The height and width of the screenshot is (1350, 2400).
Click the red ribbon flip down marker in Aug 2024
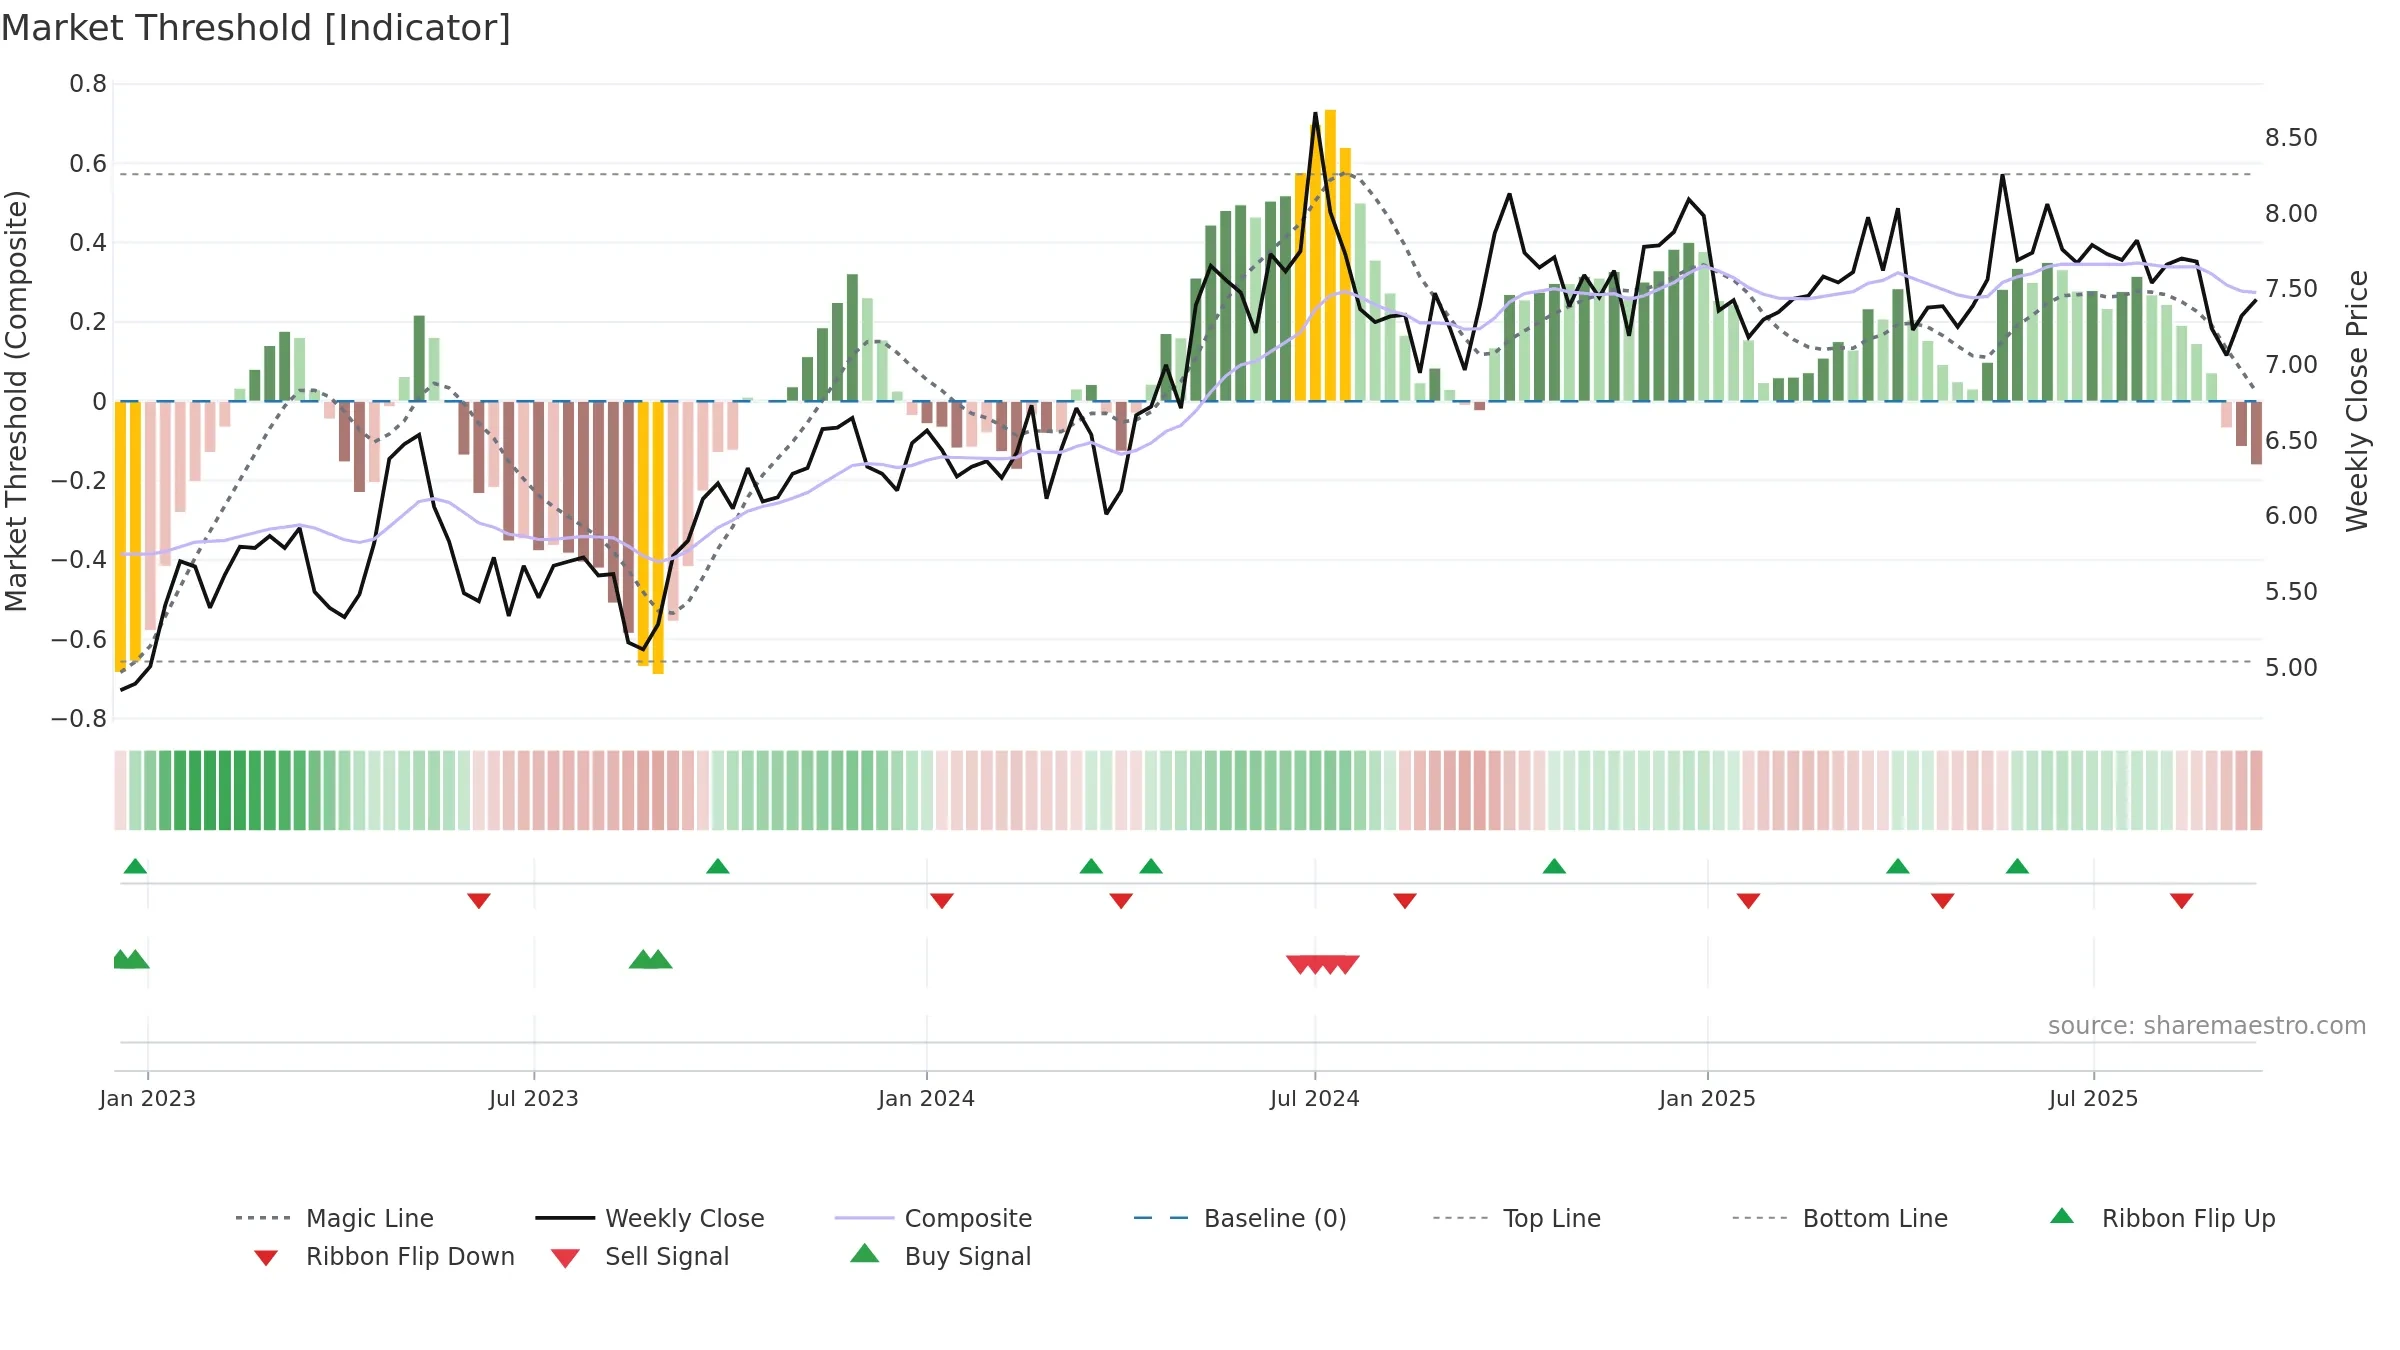[x=1405, y=901]
